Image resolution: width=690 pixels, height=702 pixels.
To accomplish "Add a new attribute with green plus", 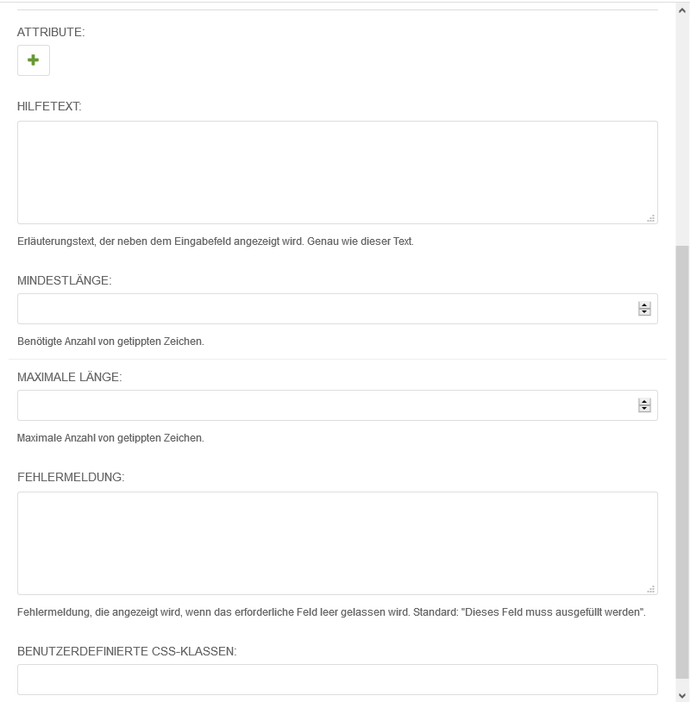I will (x=33, y=61).
